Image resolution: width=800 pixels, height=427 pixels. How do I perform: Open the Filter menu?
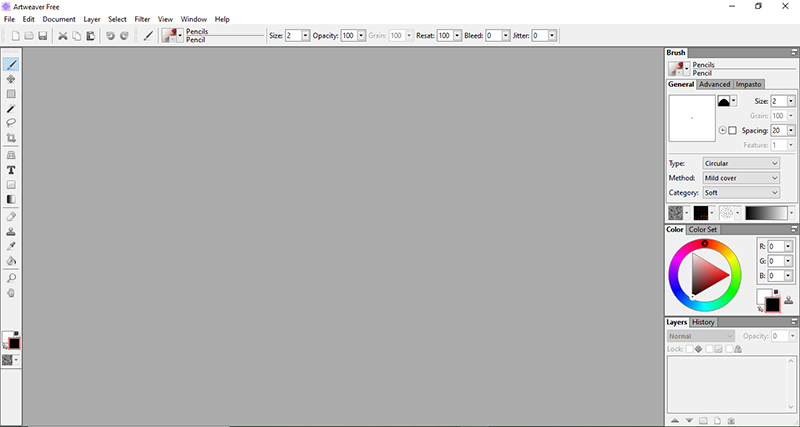pyautogui.click(x=142, y=19)
